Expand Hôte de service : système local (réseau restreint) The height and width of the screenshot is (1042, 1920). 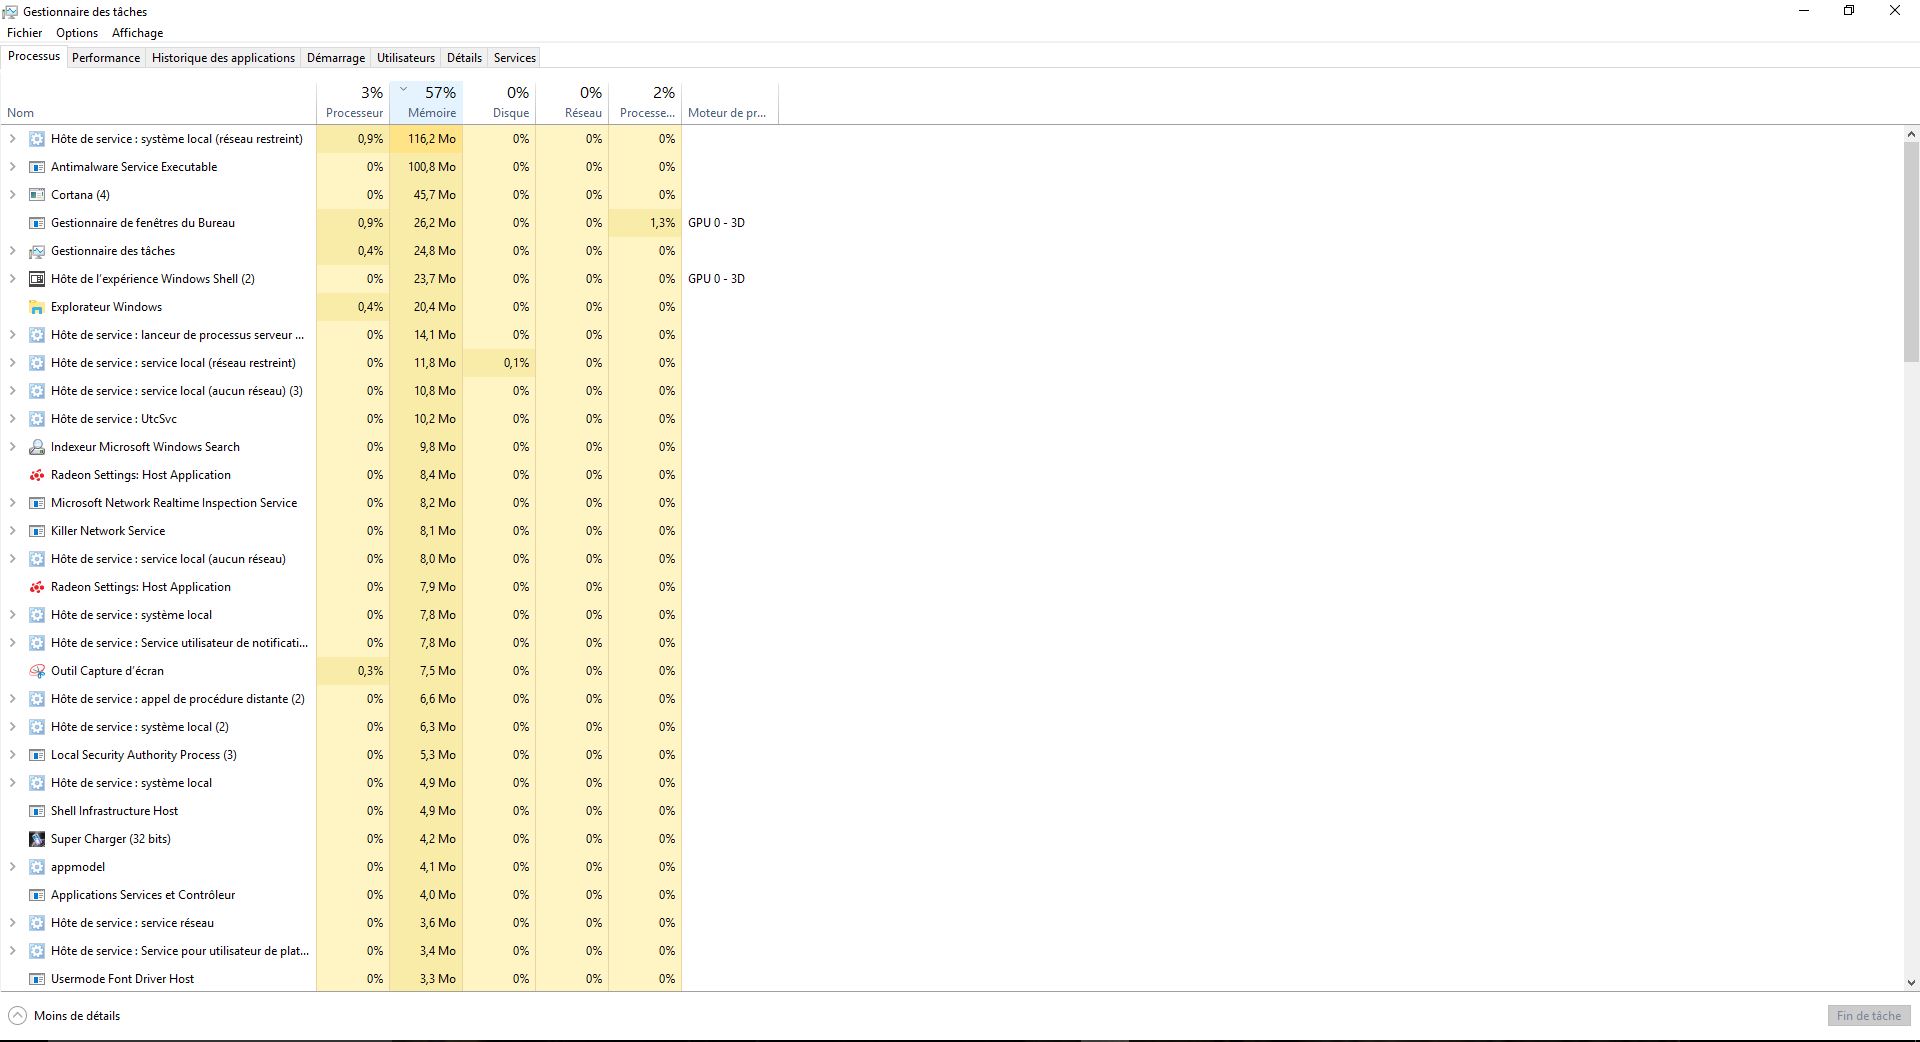click(13, 139)
